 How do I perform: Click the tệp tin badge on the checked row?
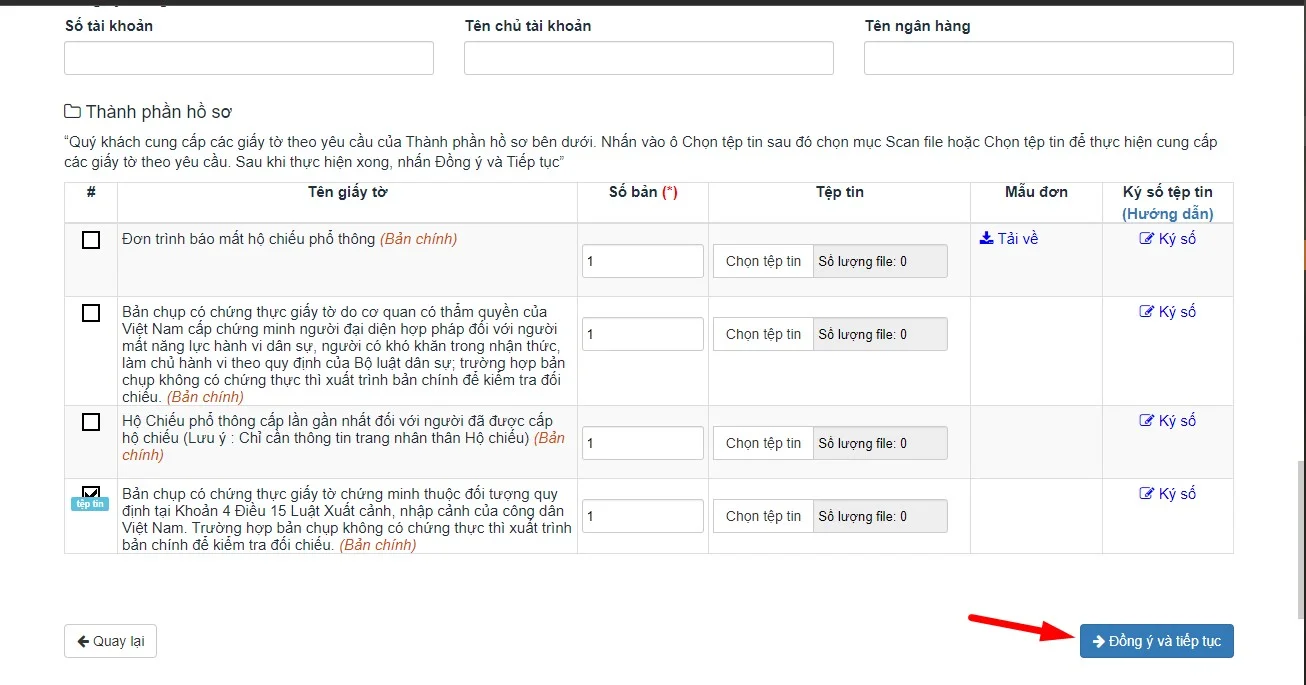click(89, 503)
